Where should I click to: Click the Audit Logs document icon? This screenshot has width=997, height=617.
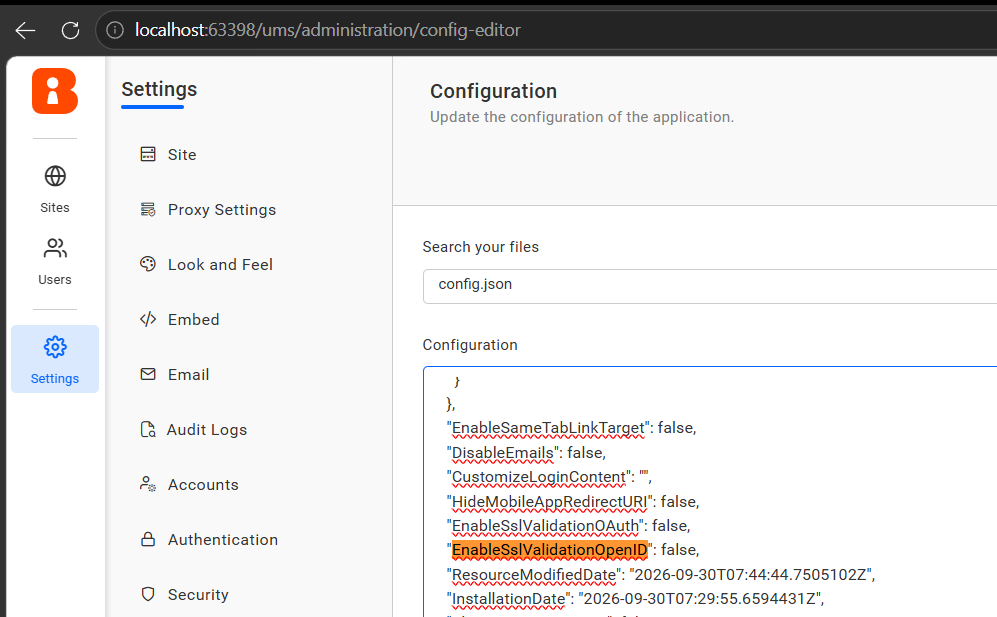(x=148, y=429)
